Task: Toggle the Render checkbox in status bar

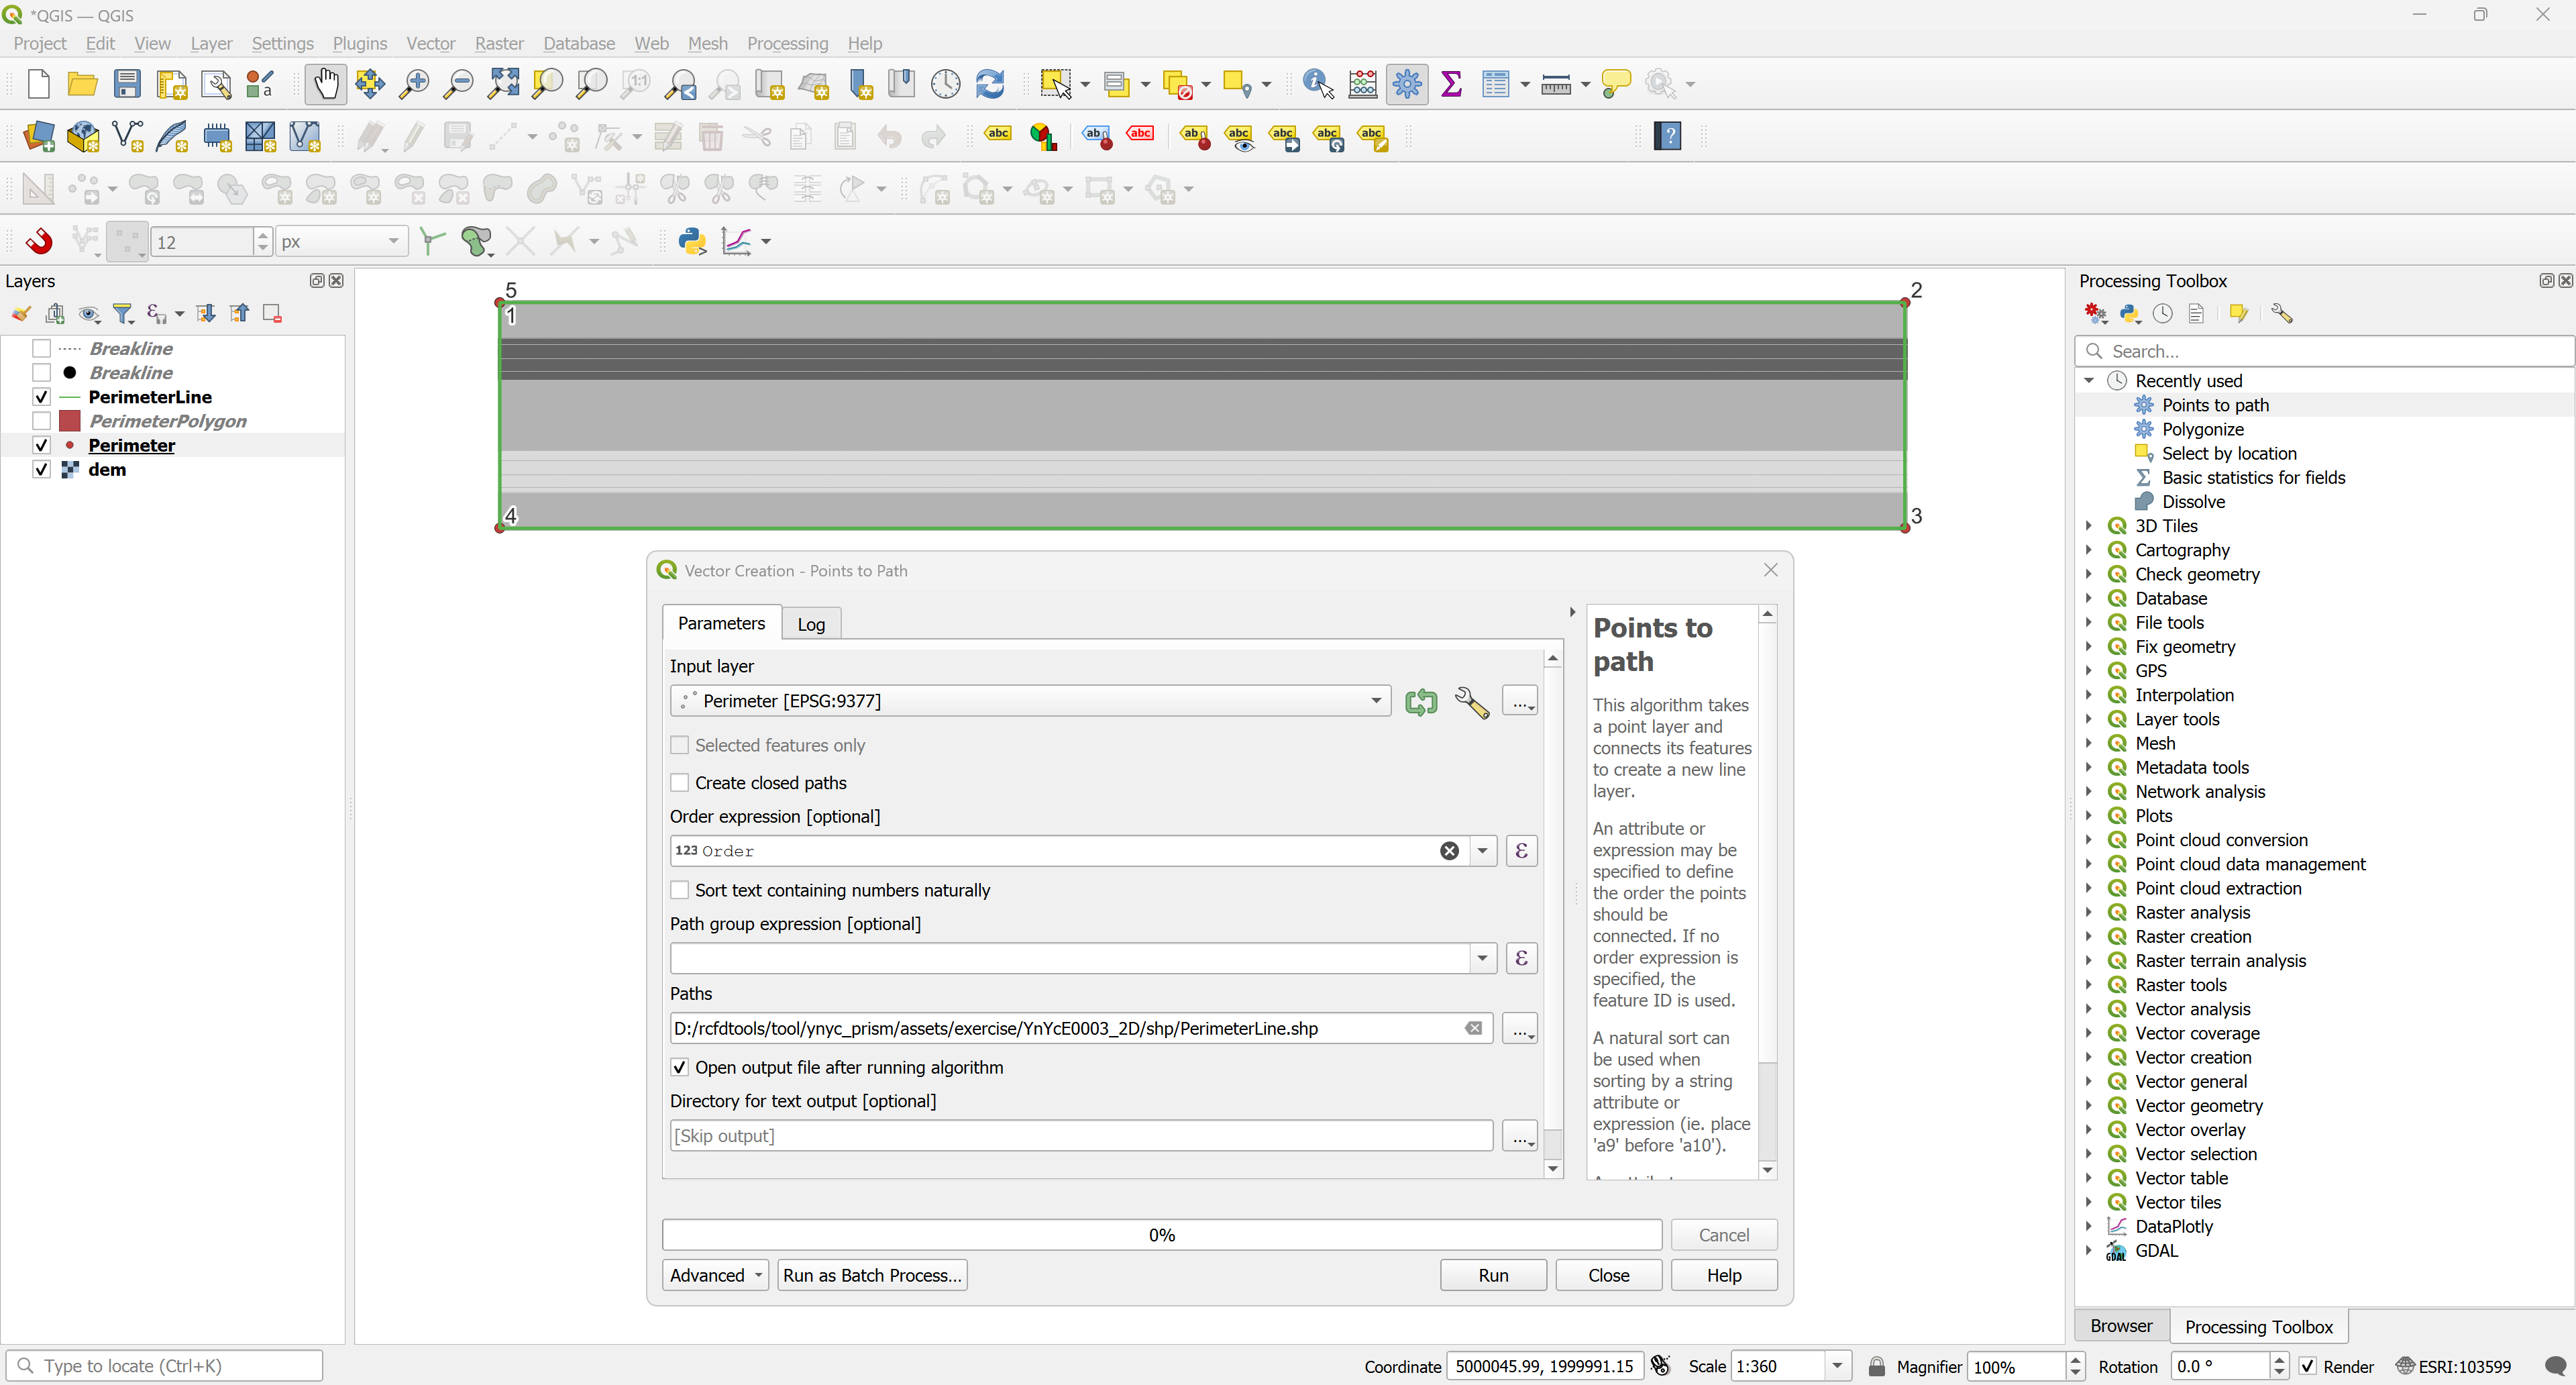Action: 2308,1366
